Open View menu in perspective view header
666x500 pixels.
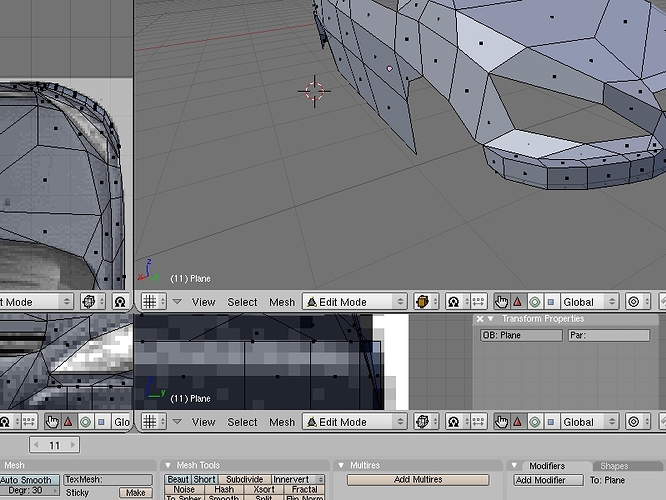tap(203, 302)
